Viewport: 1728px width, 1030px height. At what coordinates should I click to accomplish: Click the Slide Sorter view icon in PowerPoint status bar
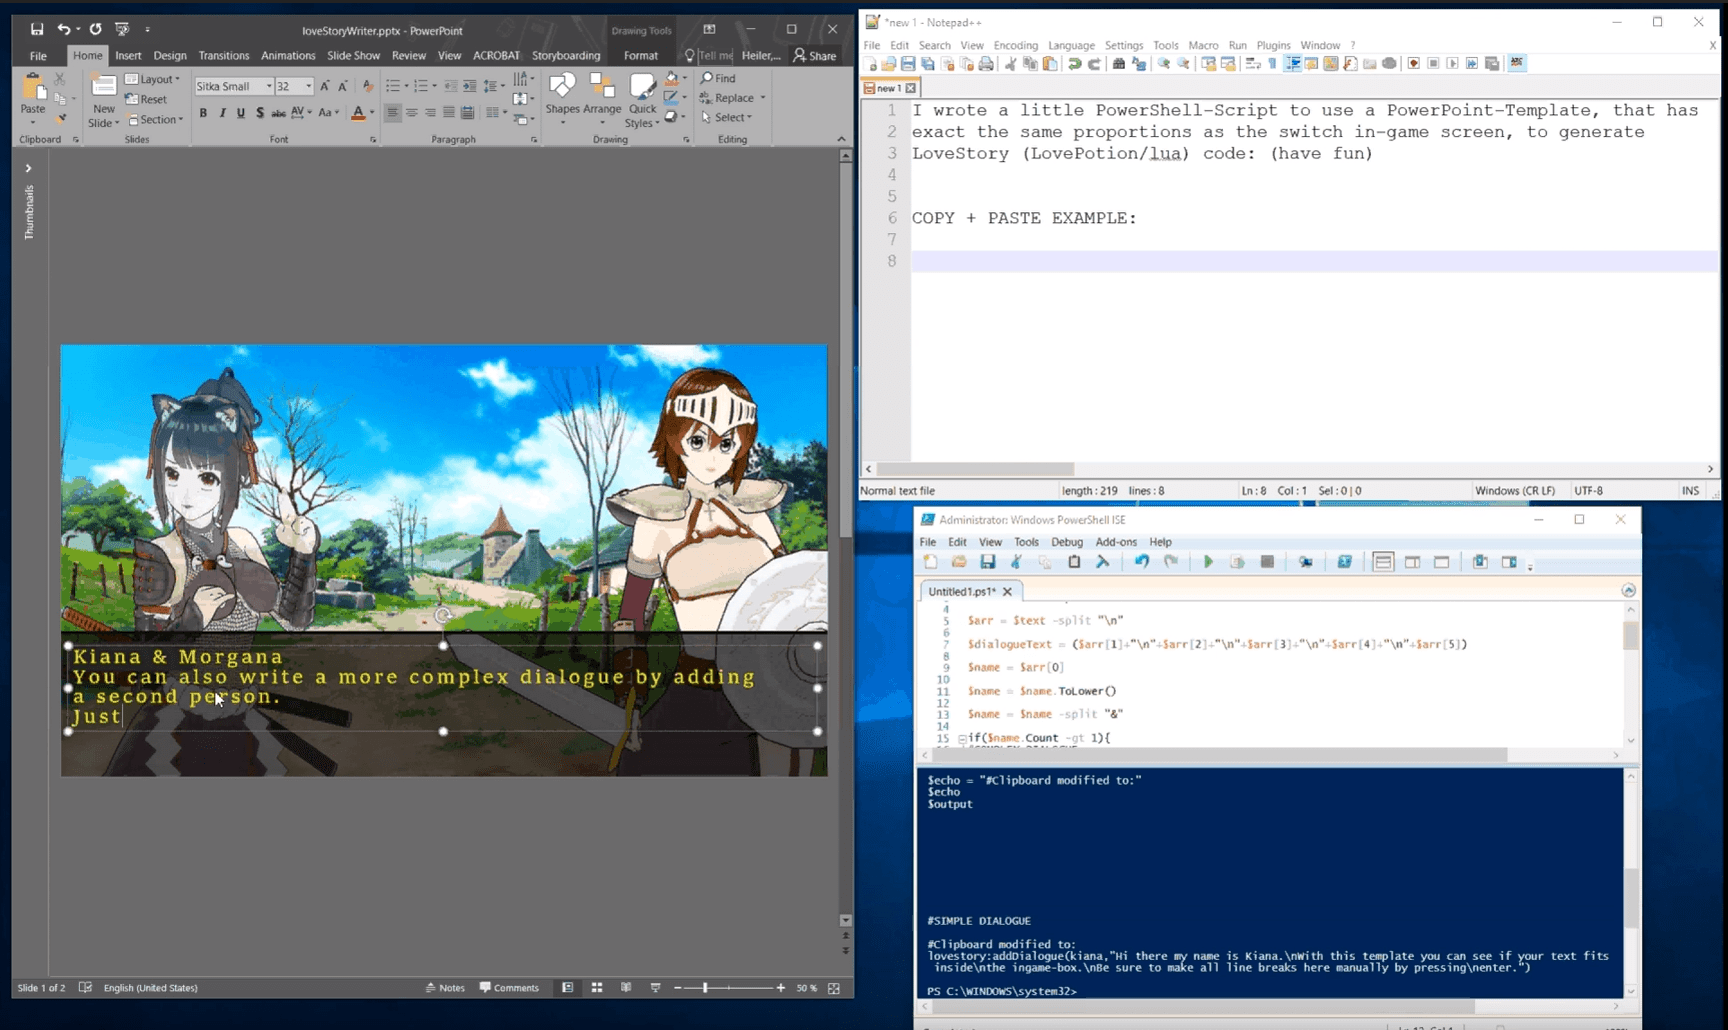tap(597, 987)
